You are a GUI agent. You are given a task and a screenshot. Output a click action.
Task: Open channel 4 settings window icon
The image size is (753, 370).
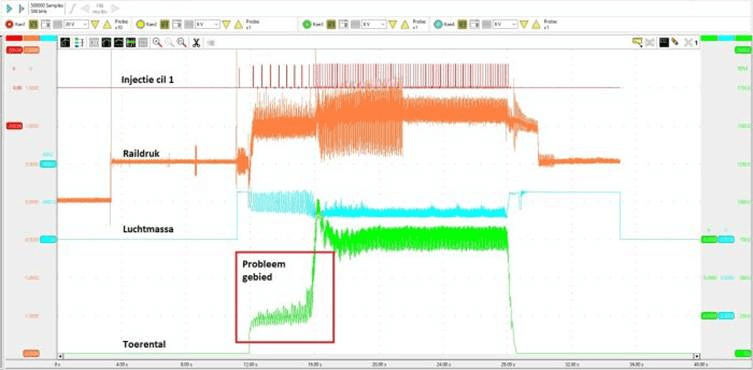click(x=474, y=24)
